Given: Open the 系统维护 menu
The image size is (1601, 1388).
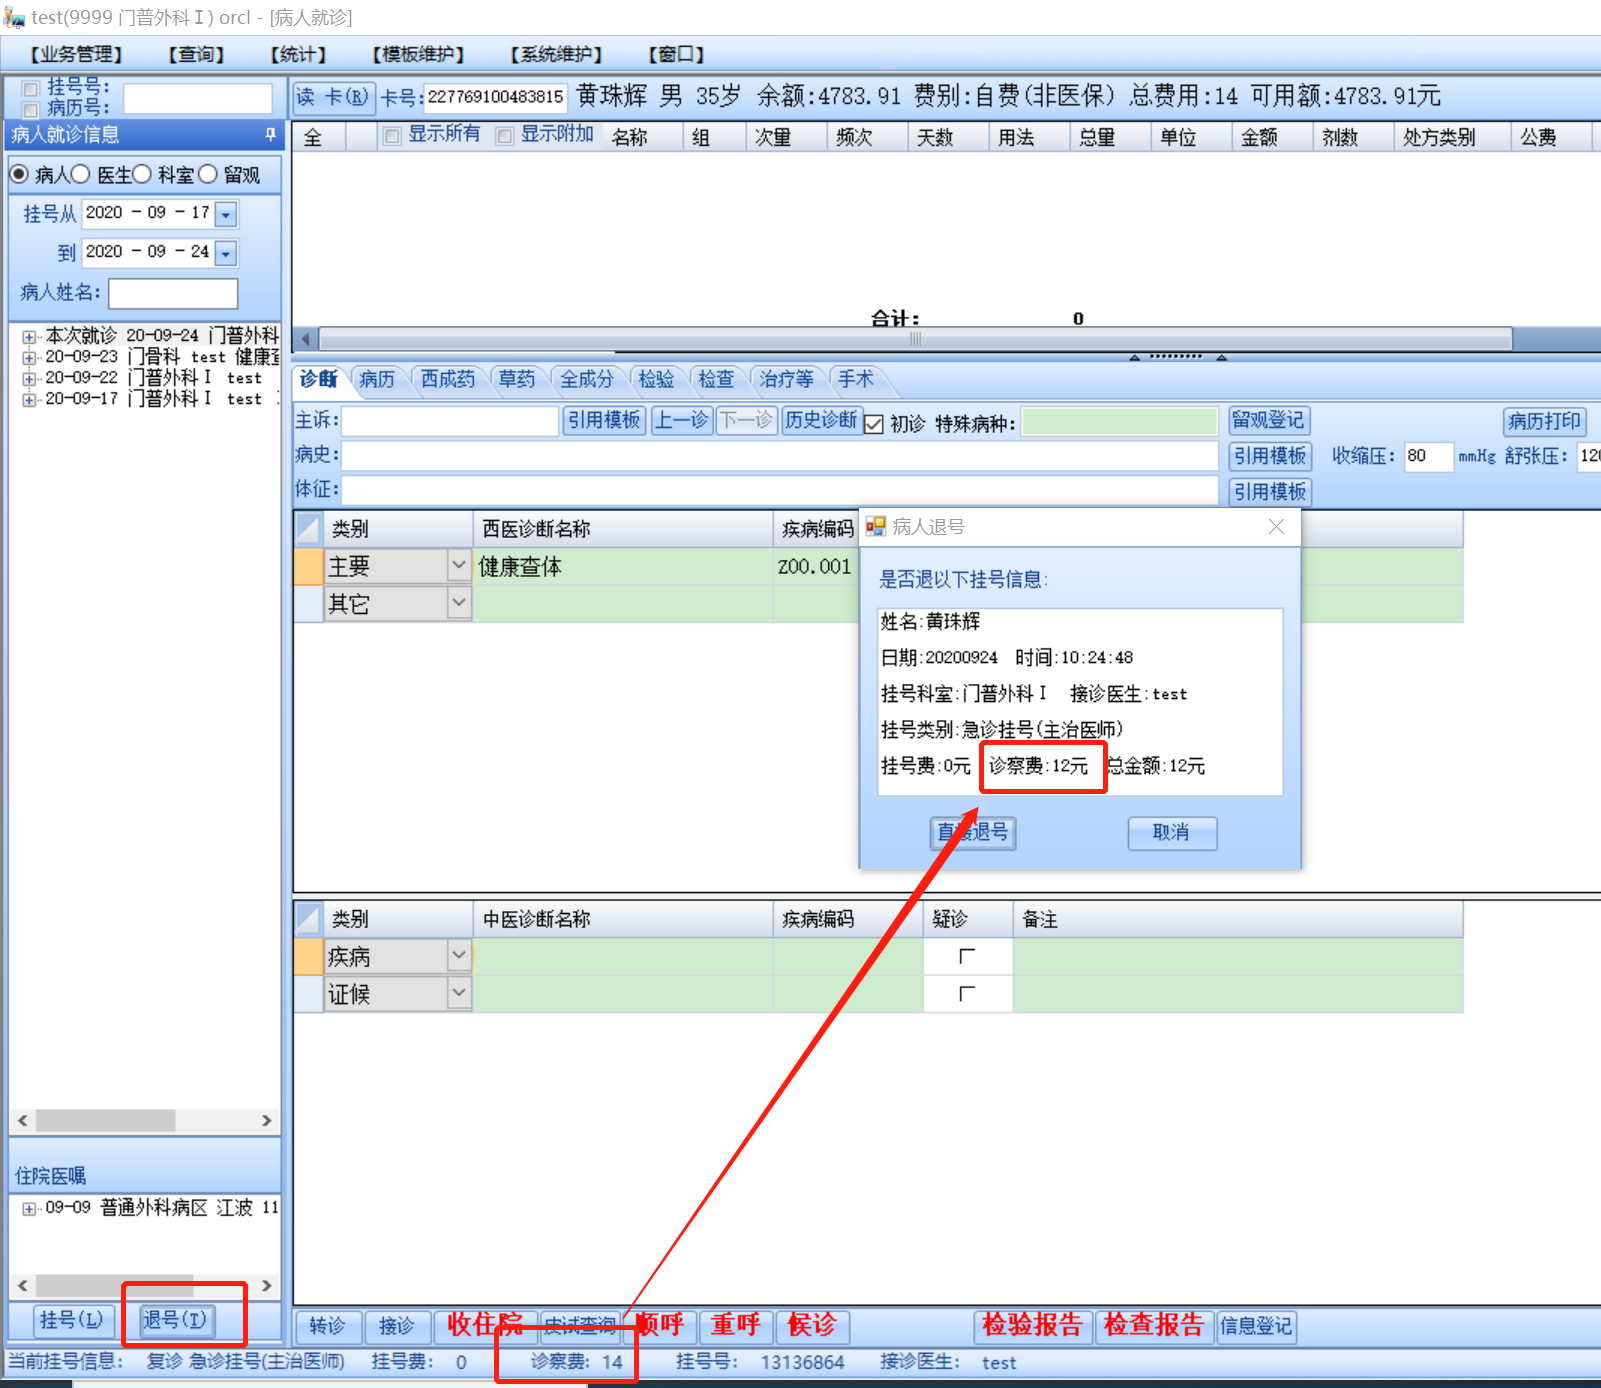Looking at the screenshot, I should (556, 54).
